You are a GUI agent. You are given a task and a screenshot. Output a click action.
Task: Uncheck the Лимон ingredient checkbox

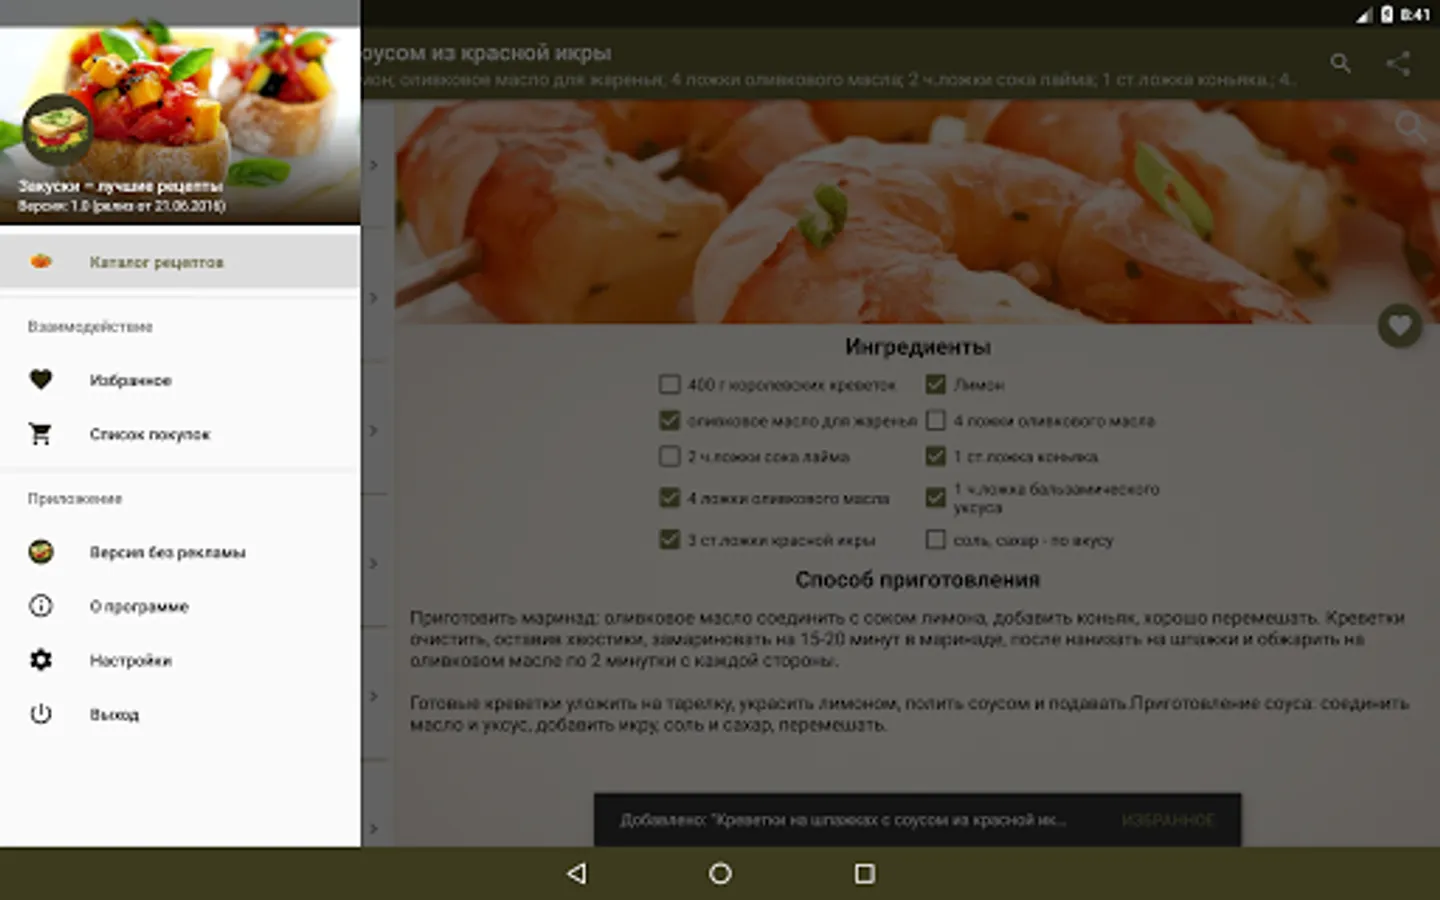(x=936, y=384)
